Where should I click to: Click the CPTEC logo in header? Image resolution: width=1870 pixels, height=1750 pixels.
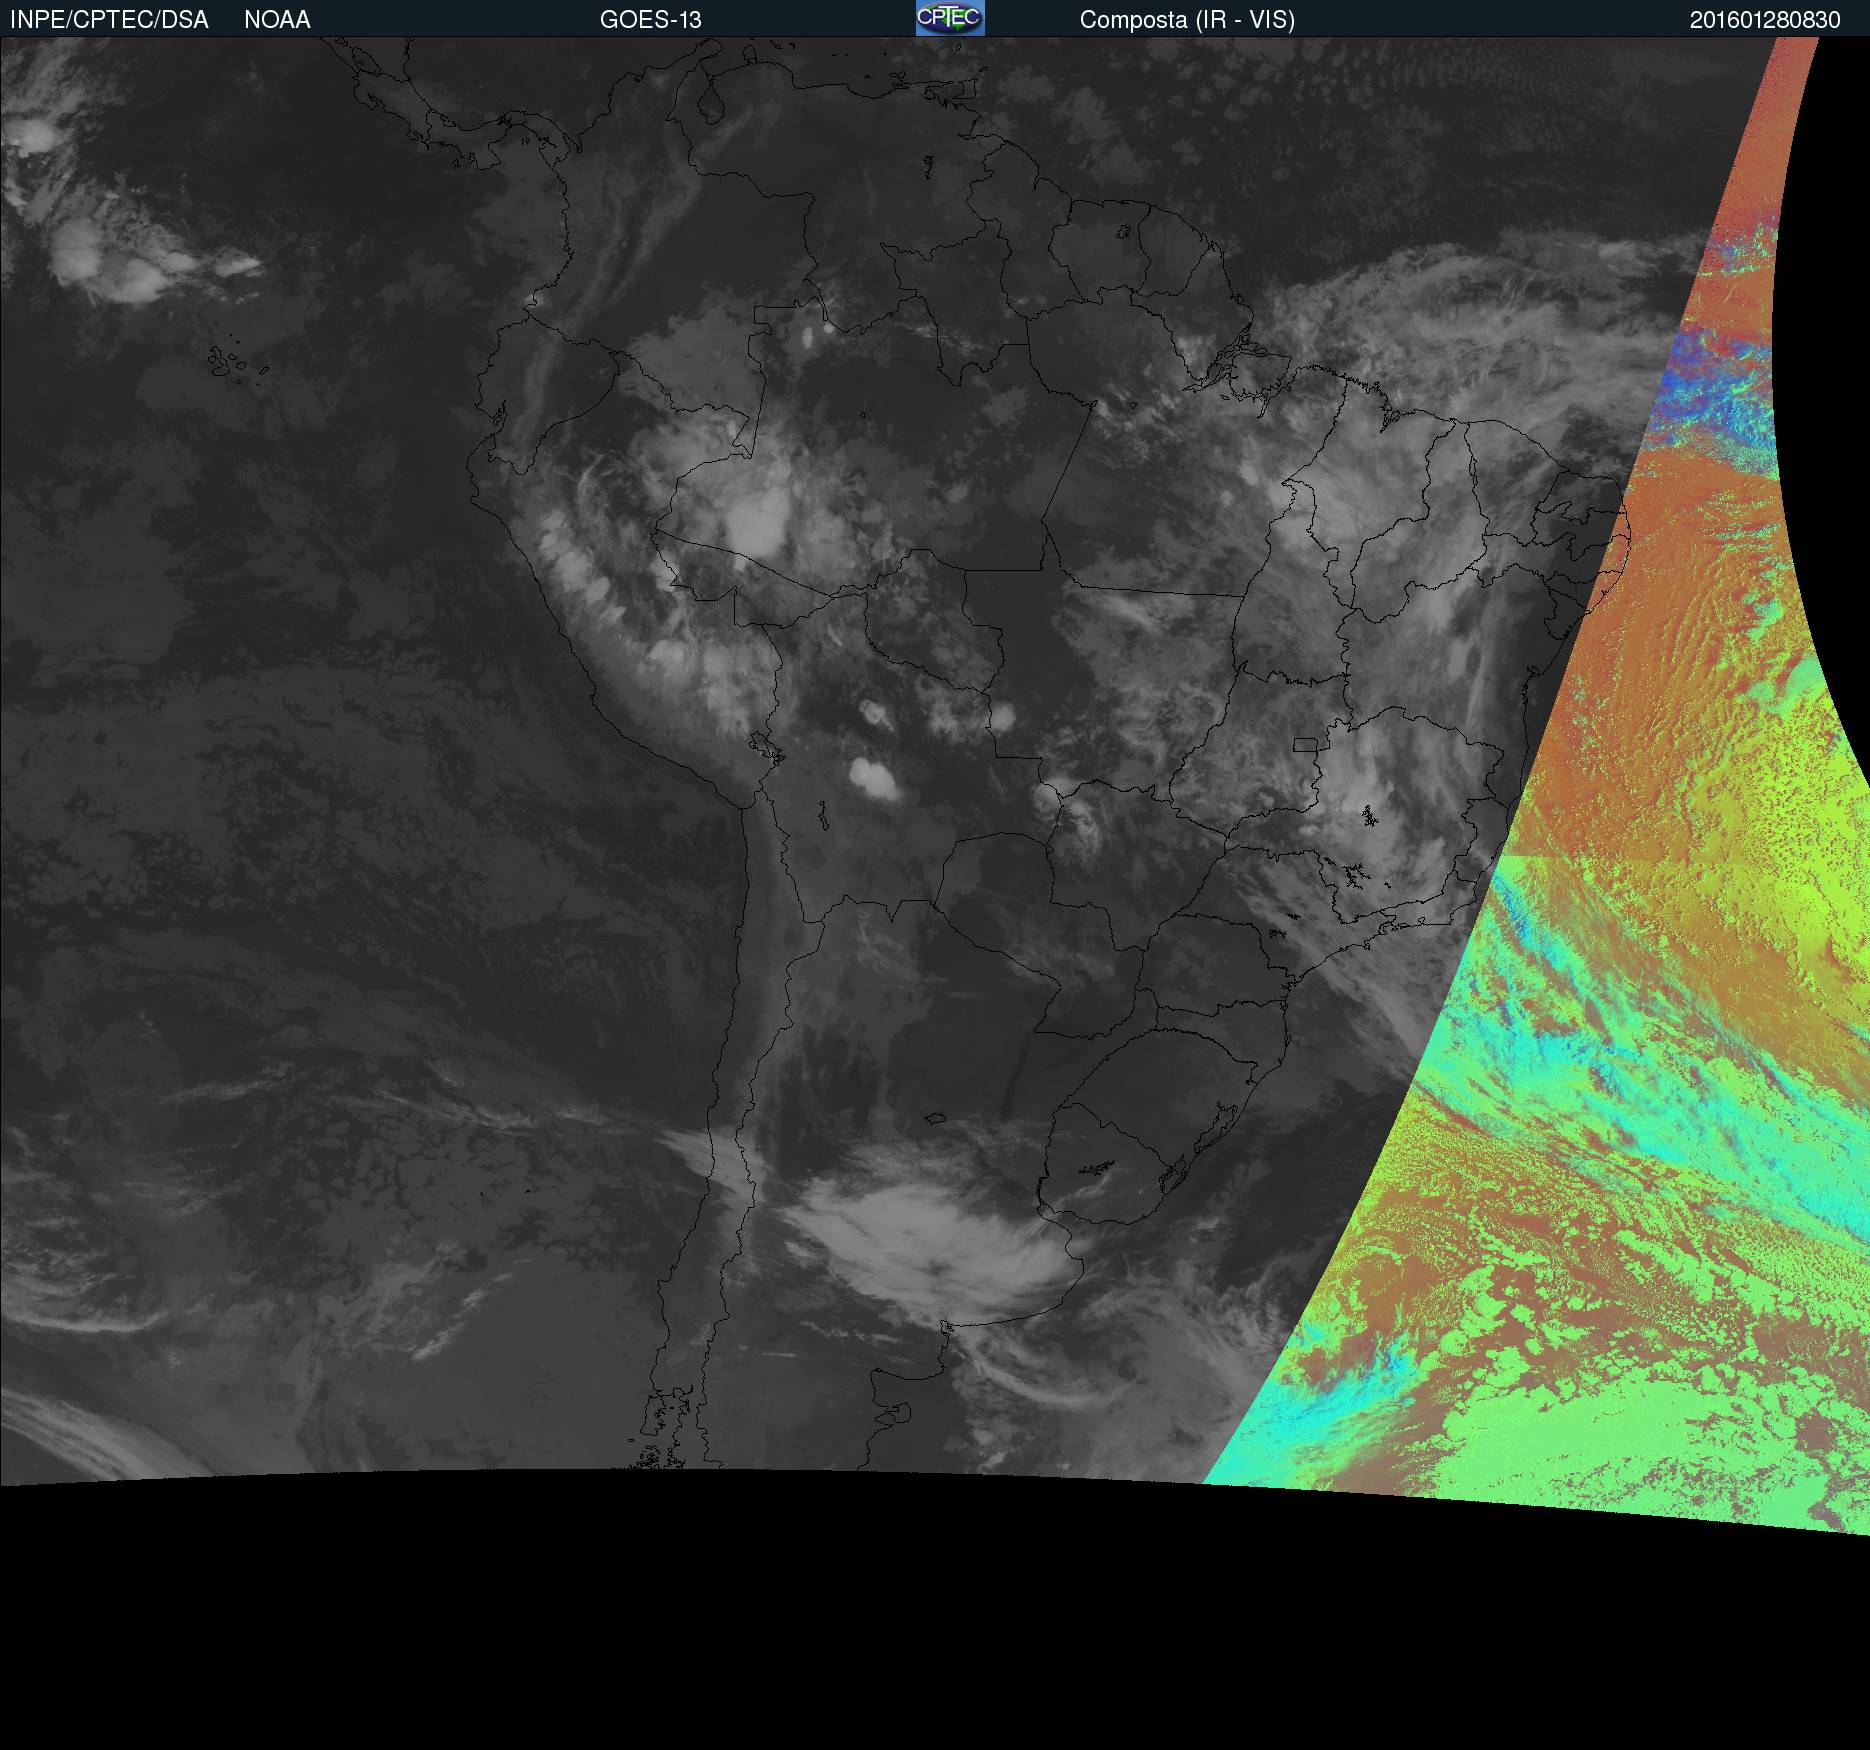[x=950, y=18]
